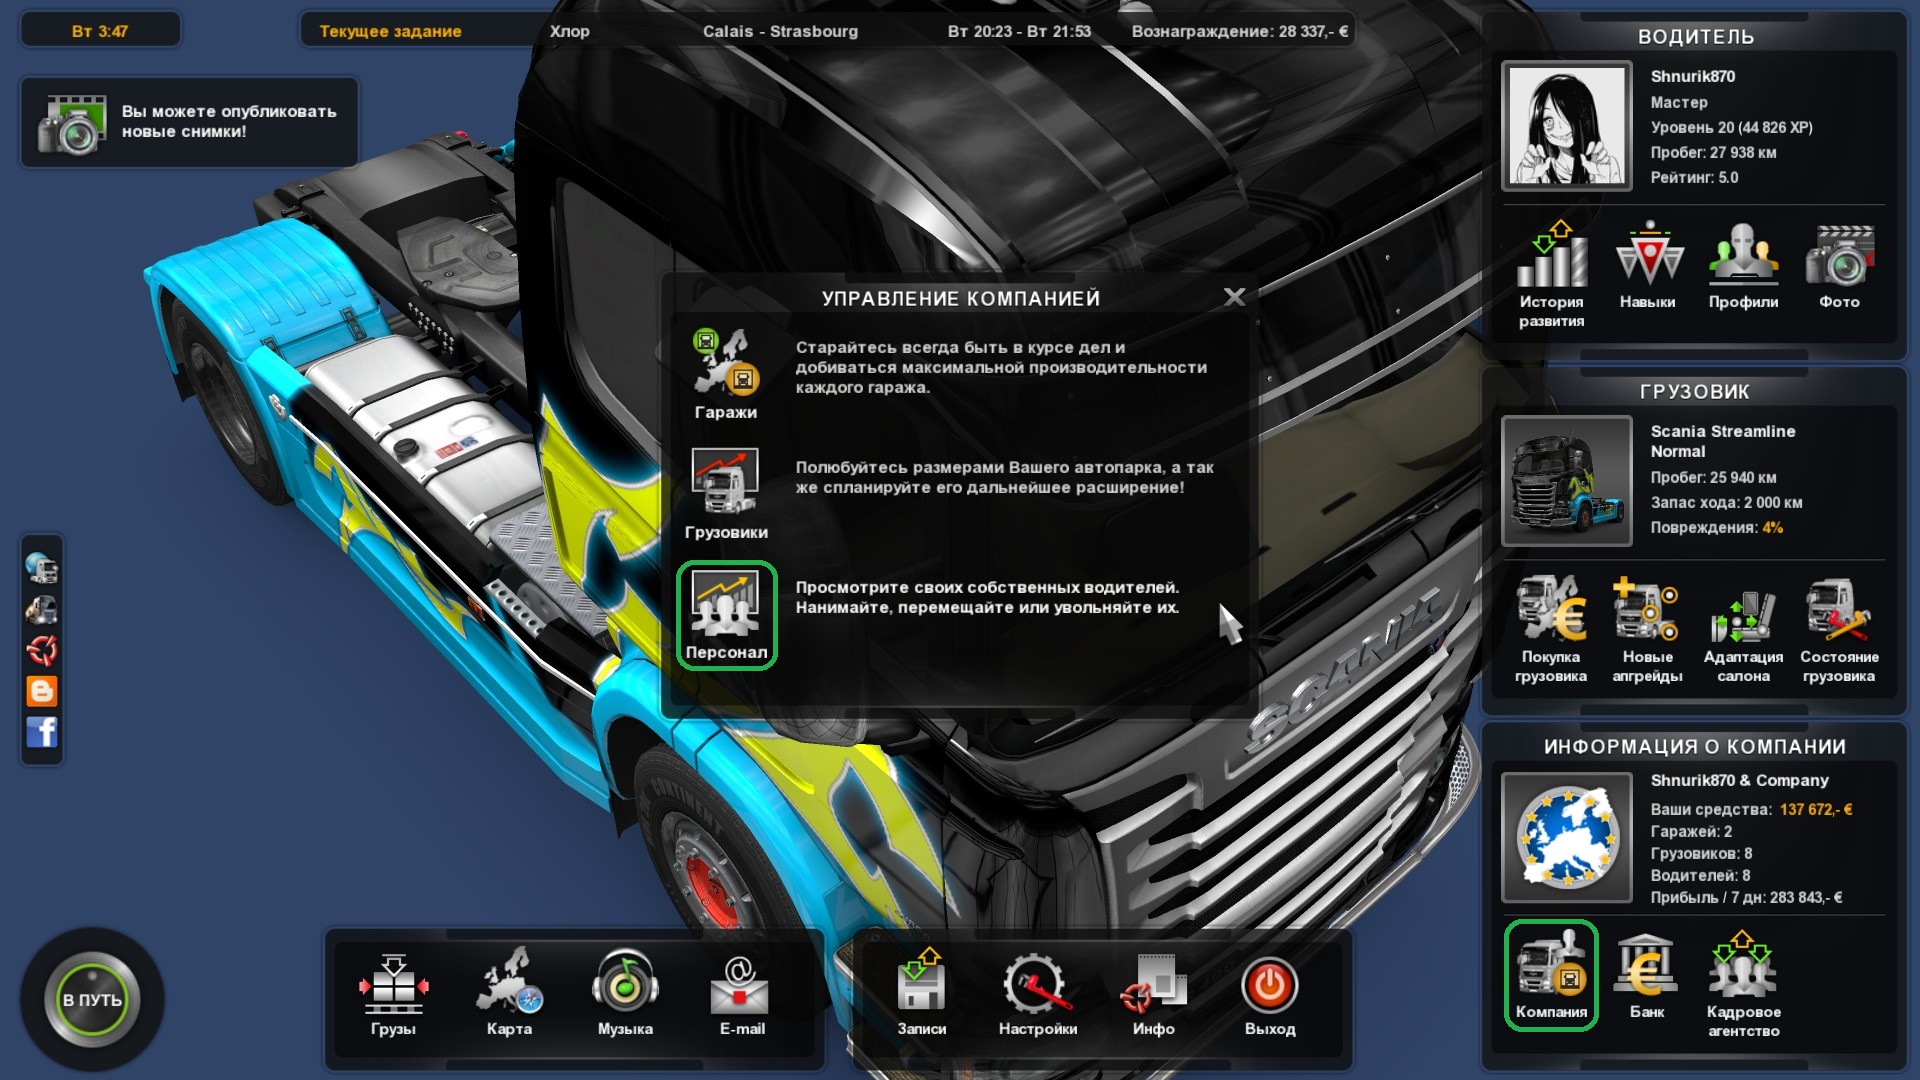This screenshot has height=1080, width=1920.
Task: Open the Грузы freight market
Action: [x=393, y=985]
